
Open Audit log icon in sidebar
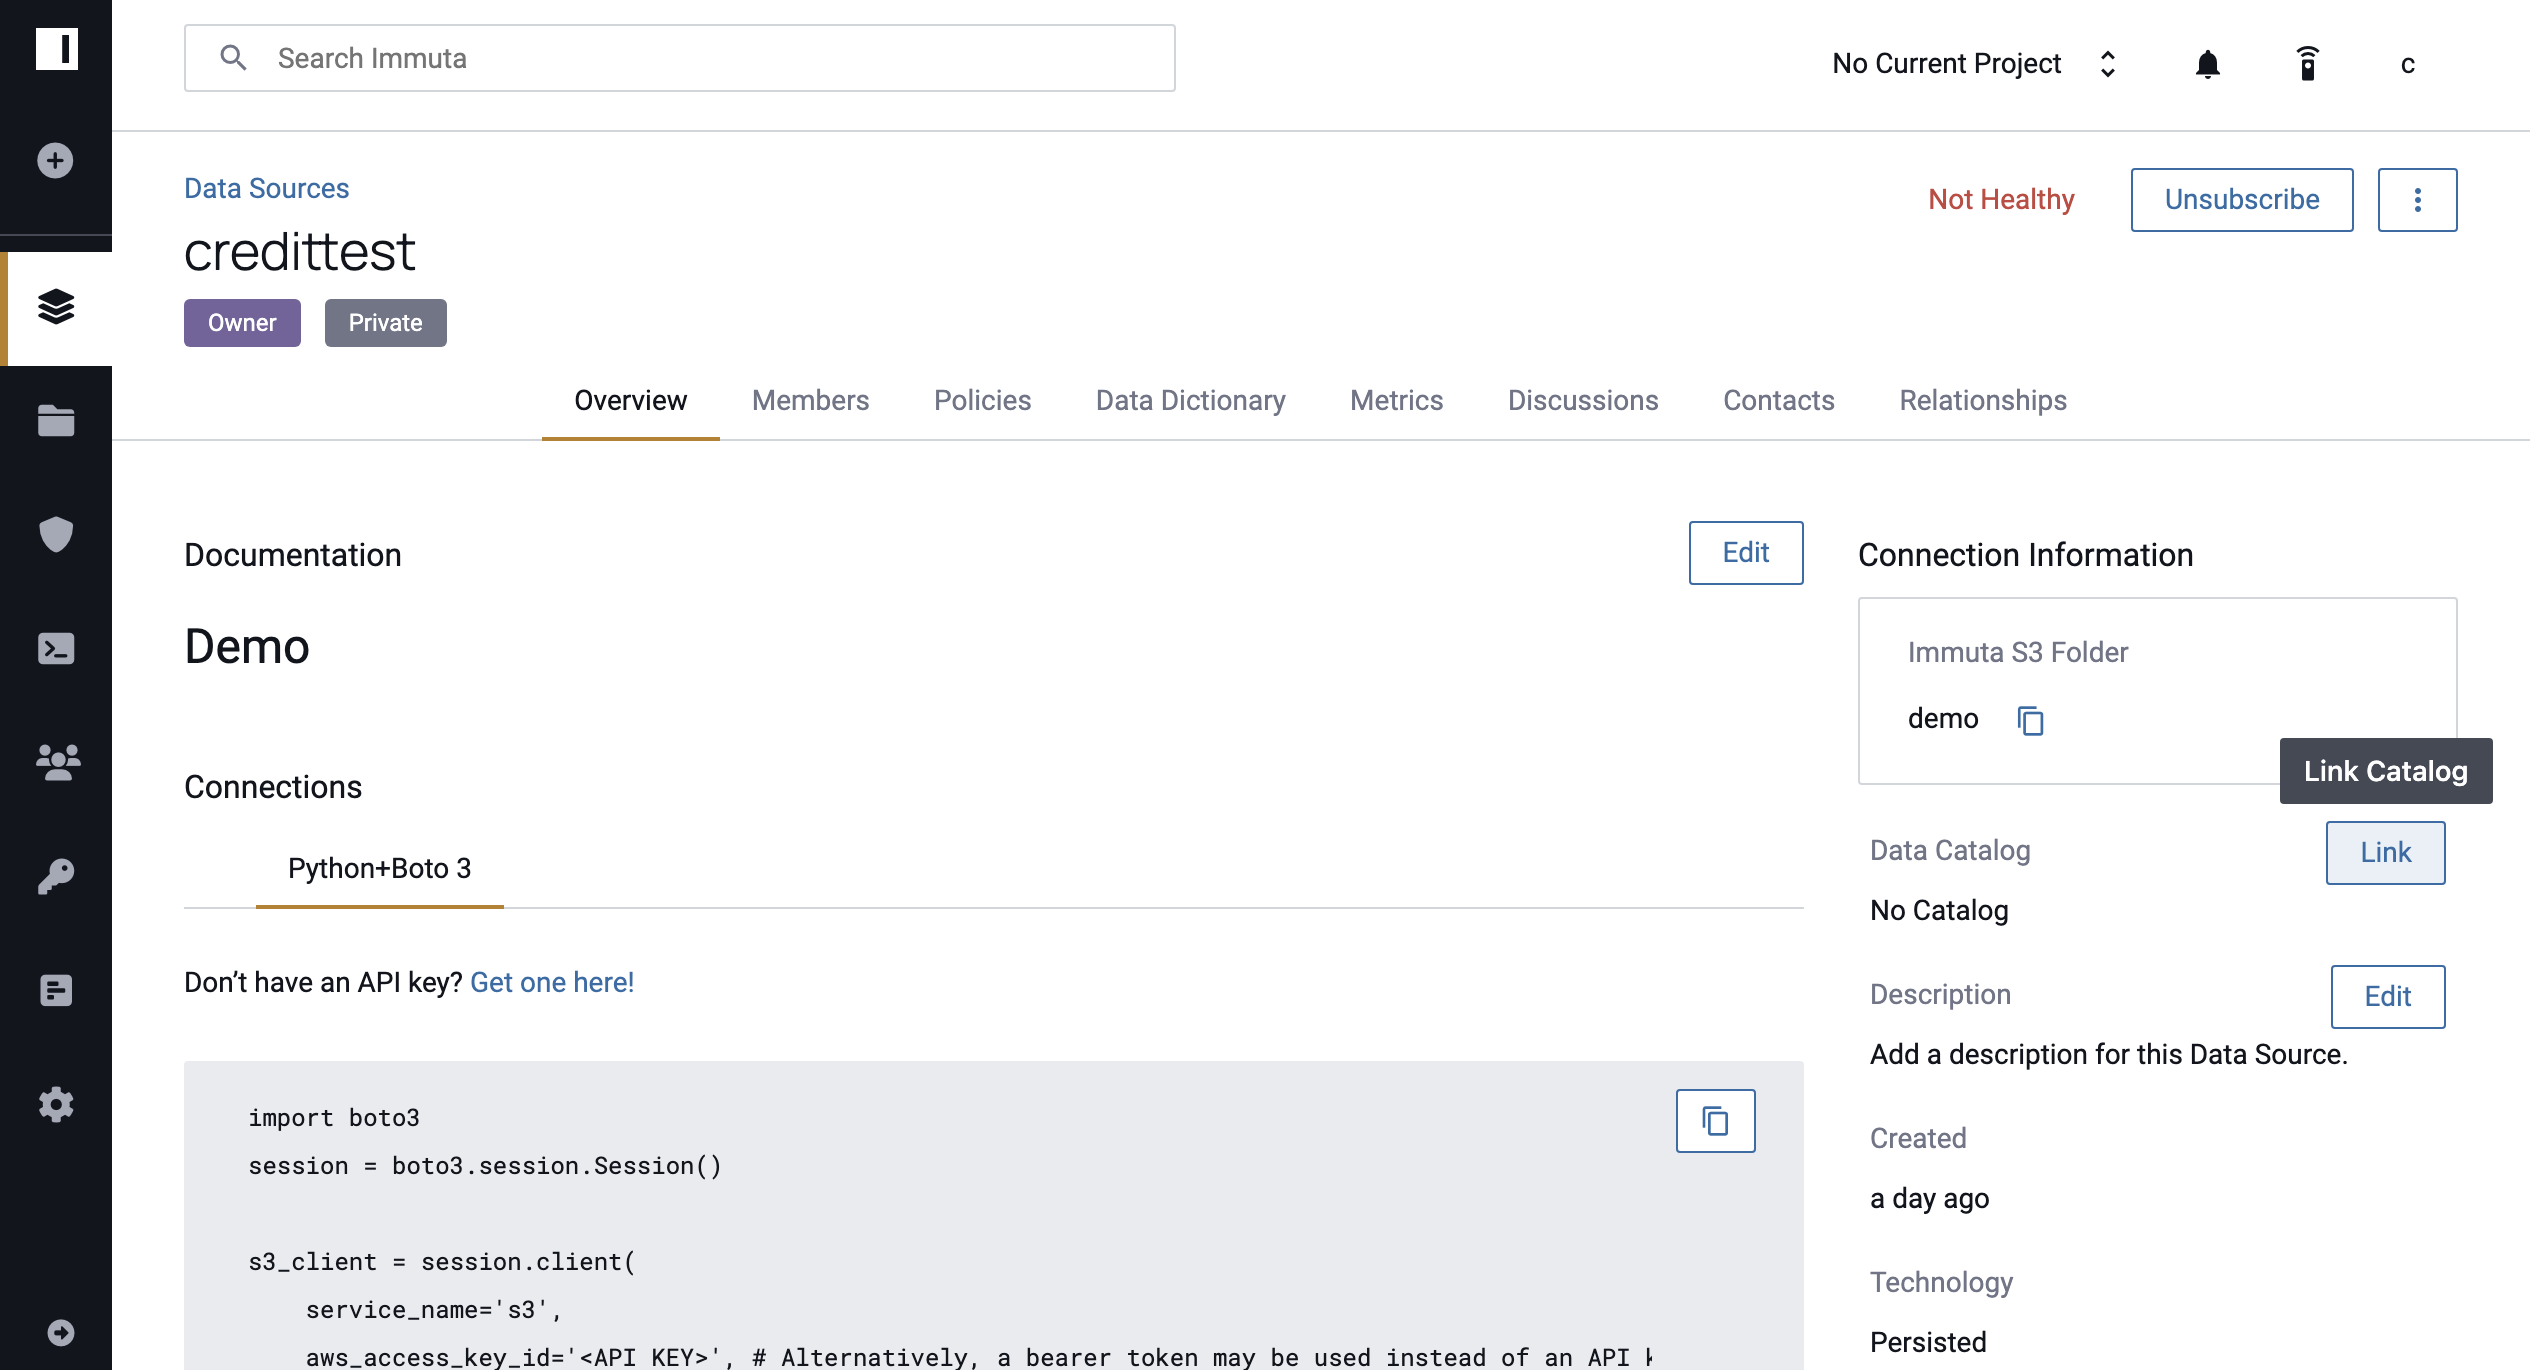tap(56, 990)
